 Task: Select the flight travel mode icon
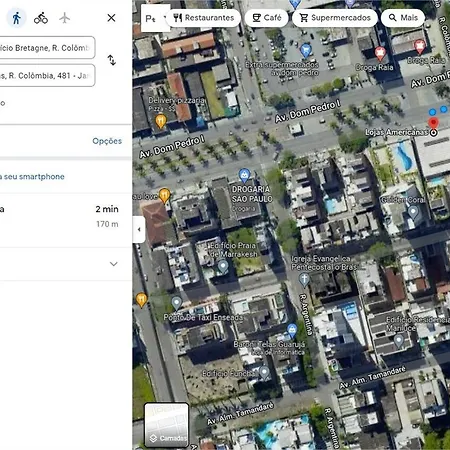(x=64, y=18)
